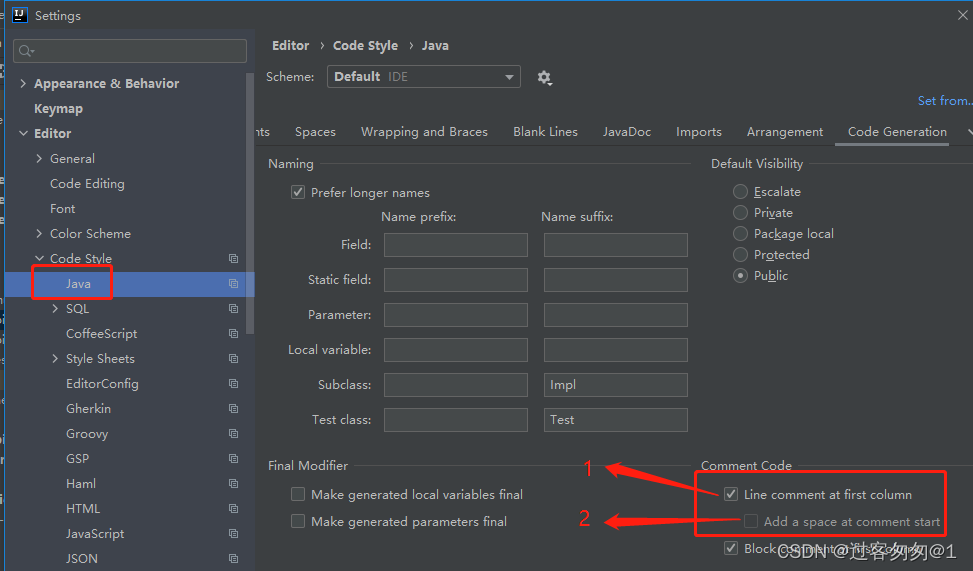
Task: Click the copy-scheme icon beside Code Style
Action: coord(233,258)
